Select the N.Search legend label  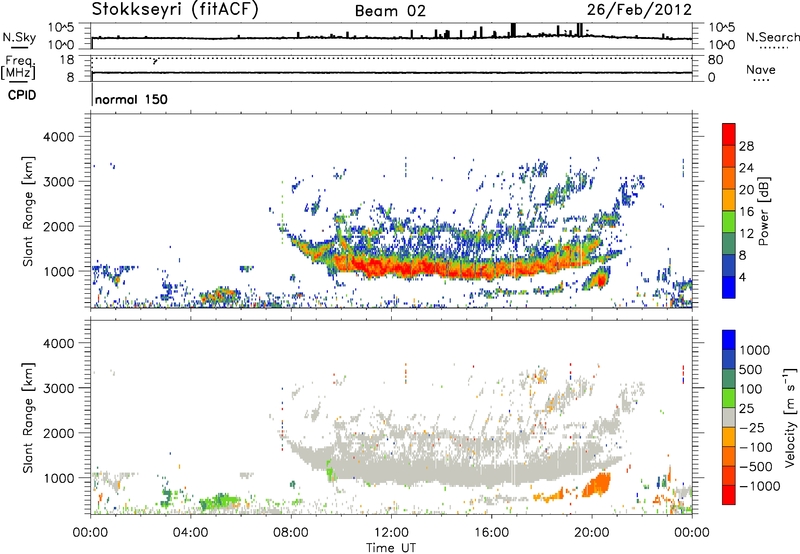point(772,37)
